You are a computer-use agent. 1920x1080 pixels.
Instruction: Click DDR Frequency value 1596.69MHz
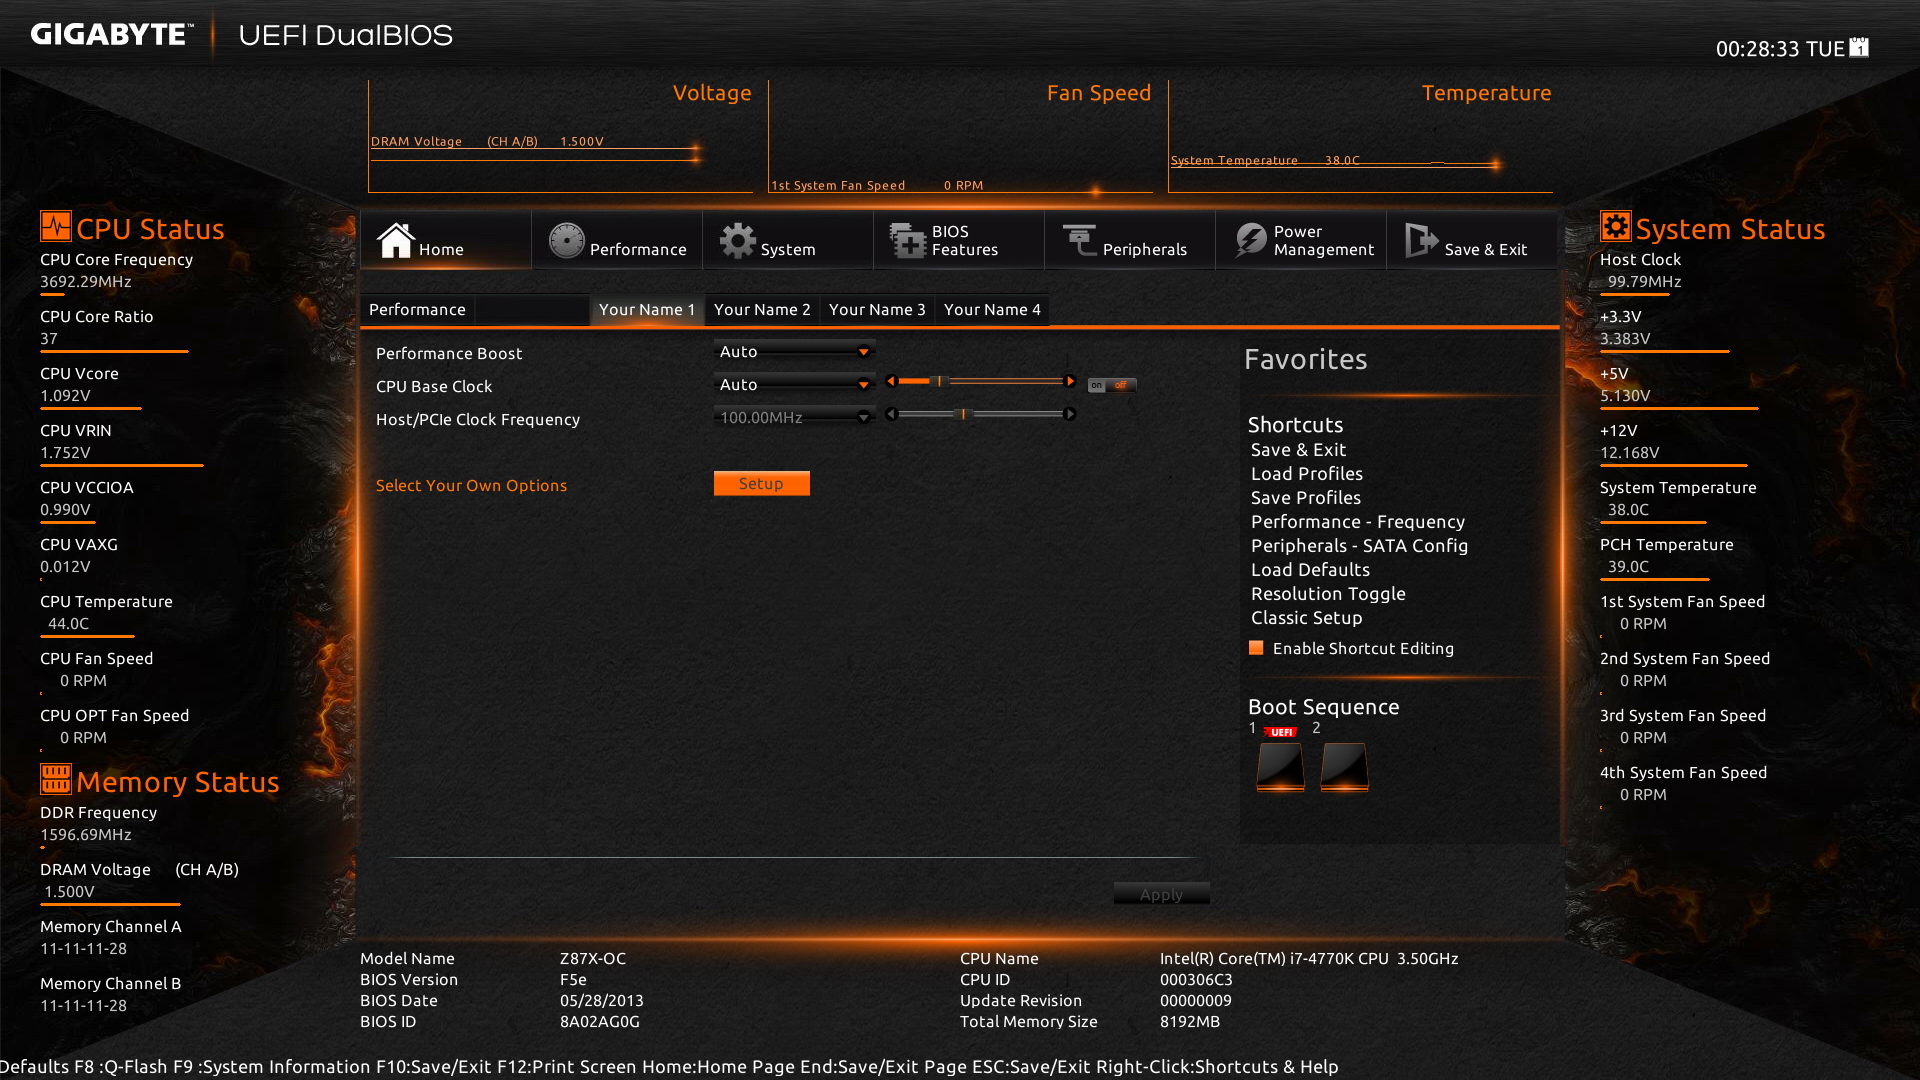coord(86,835)
